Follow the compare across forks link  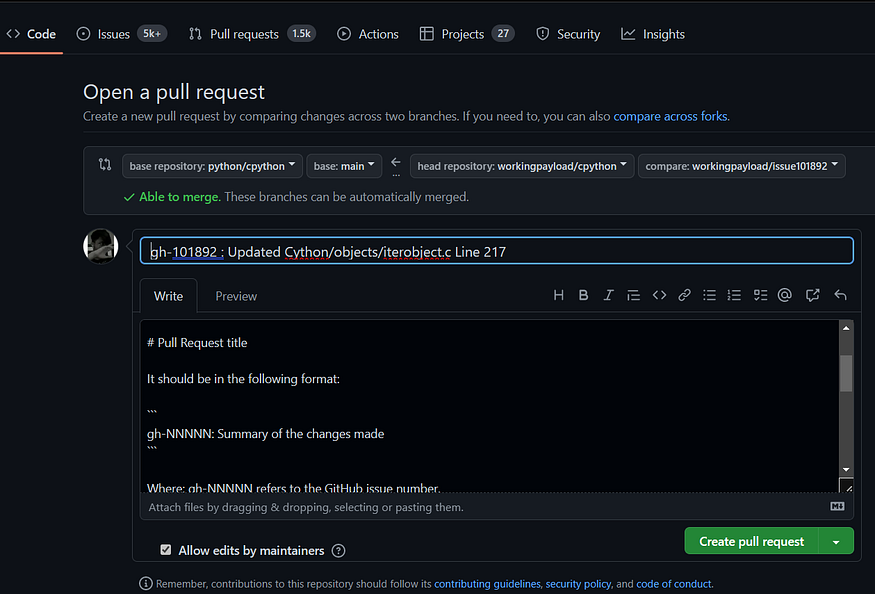point(670,116)
